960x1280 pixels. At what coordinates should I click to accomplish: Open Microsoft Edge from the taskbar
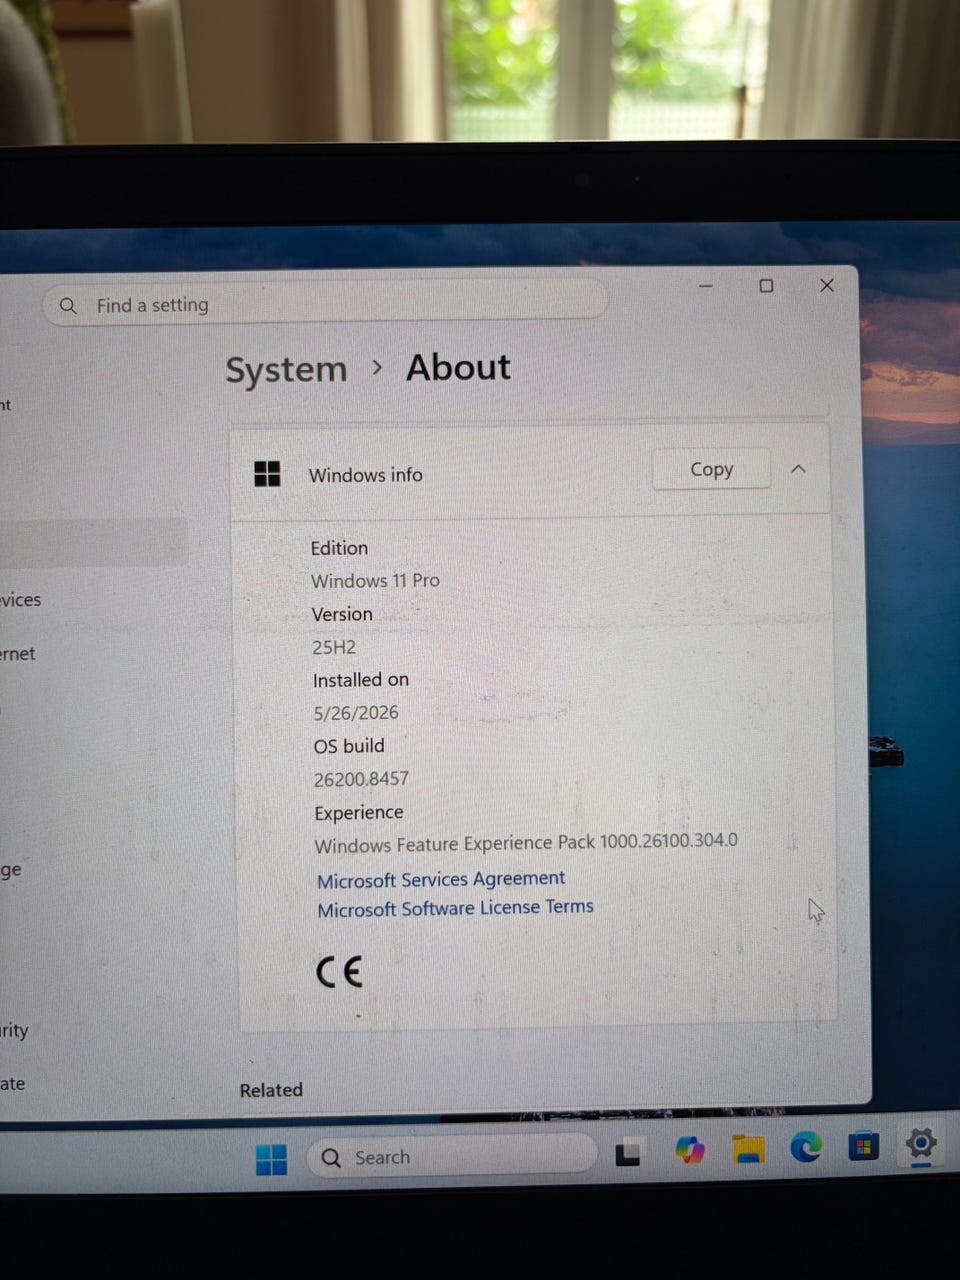806,1146
